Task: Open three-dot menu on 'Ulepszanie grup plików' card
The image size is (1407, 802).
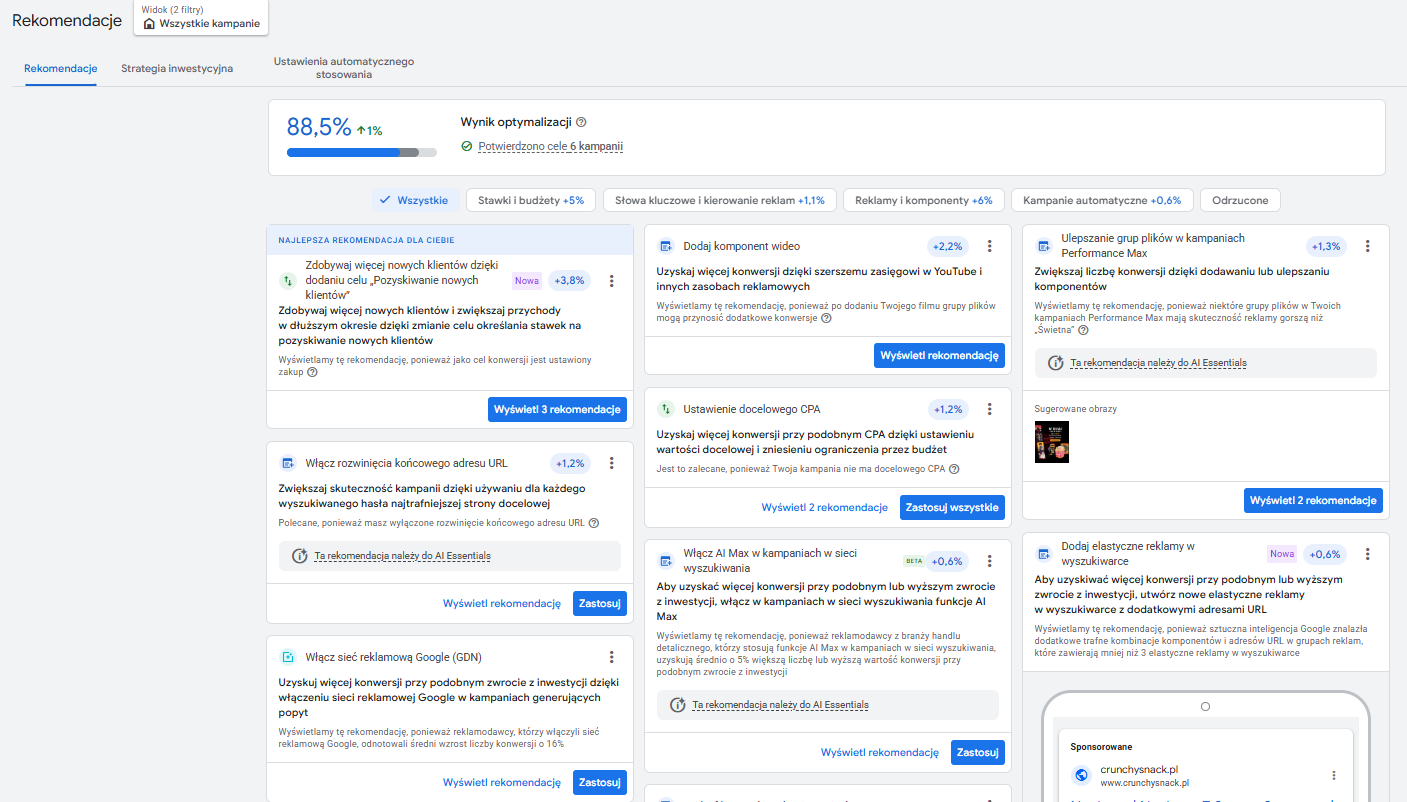Action: pos(1368,246)
